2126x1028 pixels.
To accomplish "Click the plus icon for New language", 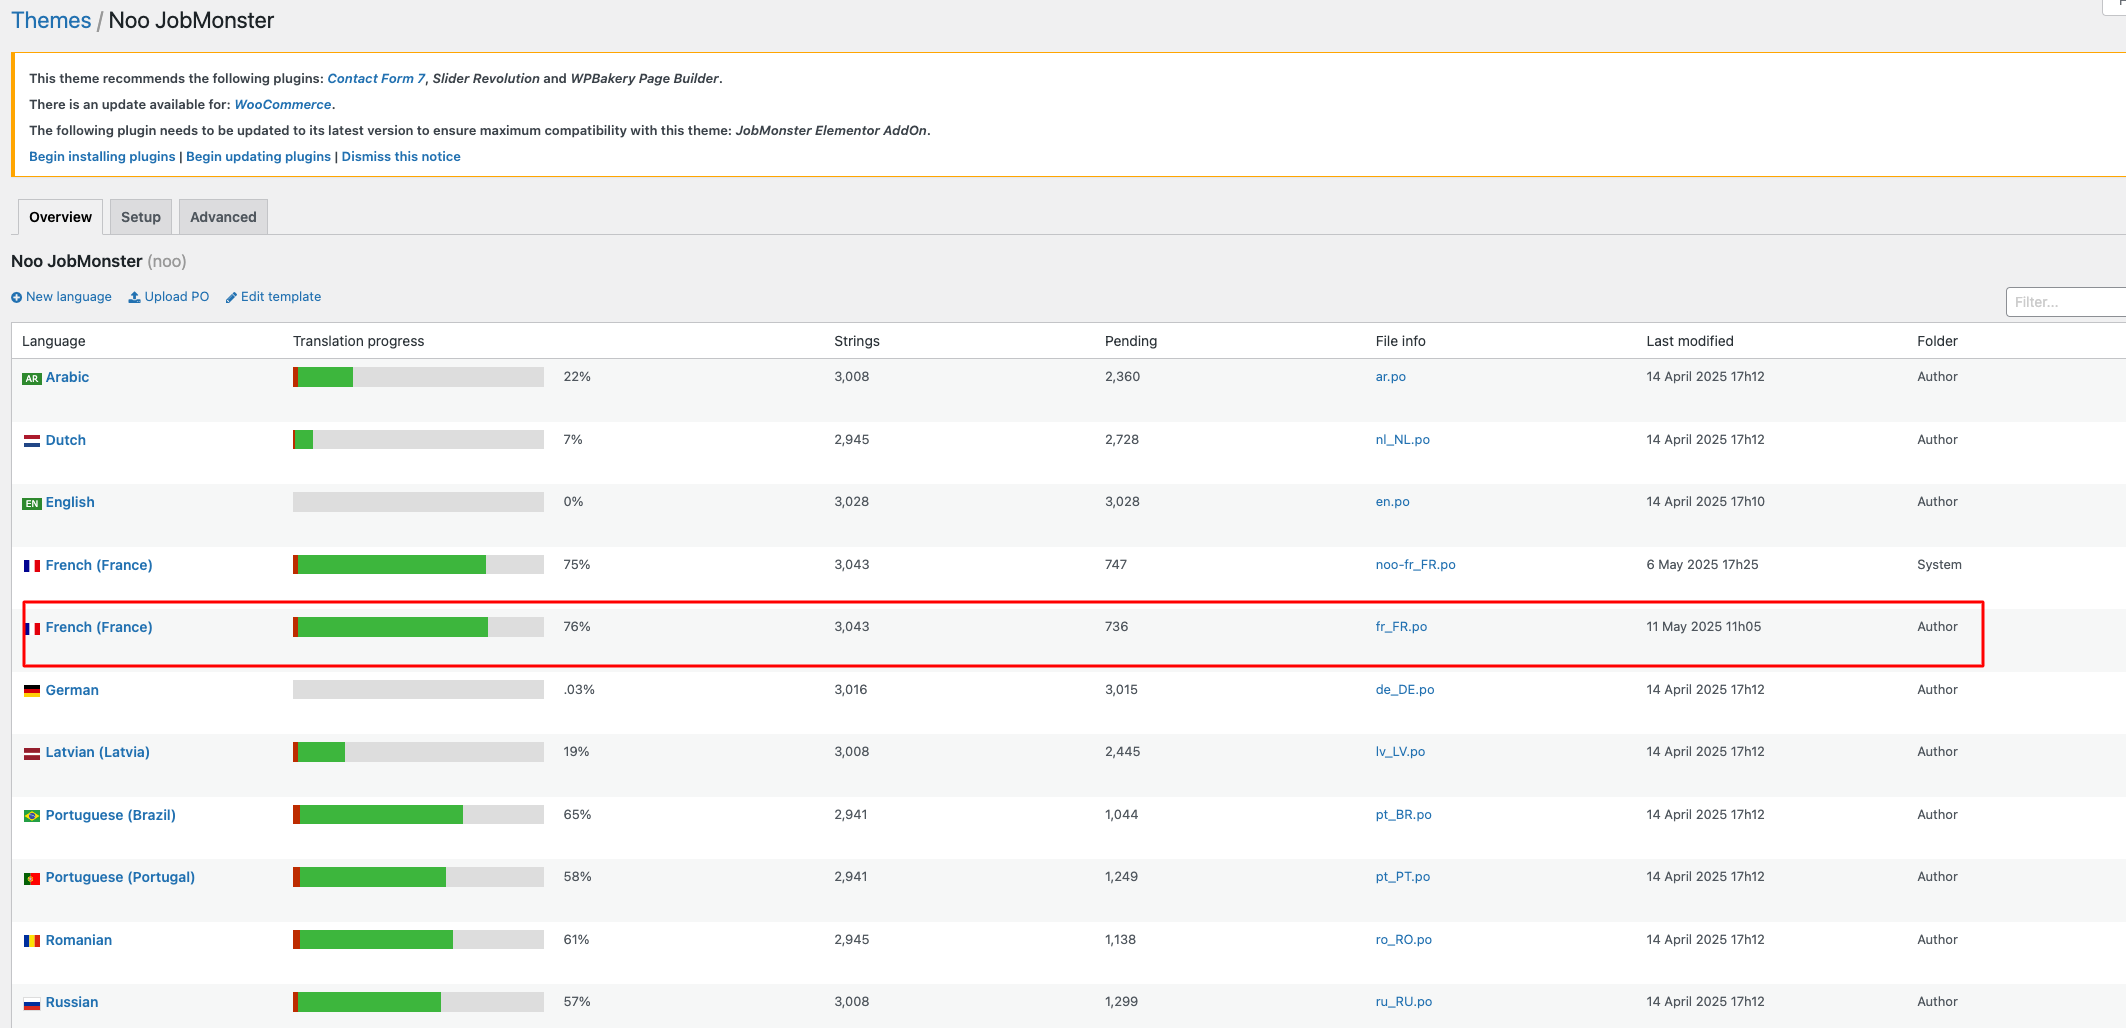I will [16, 297].
